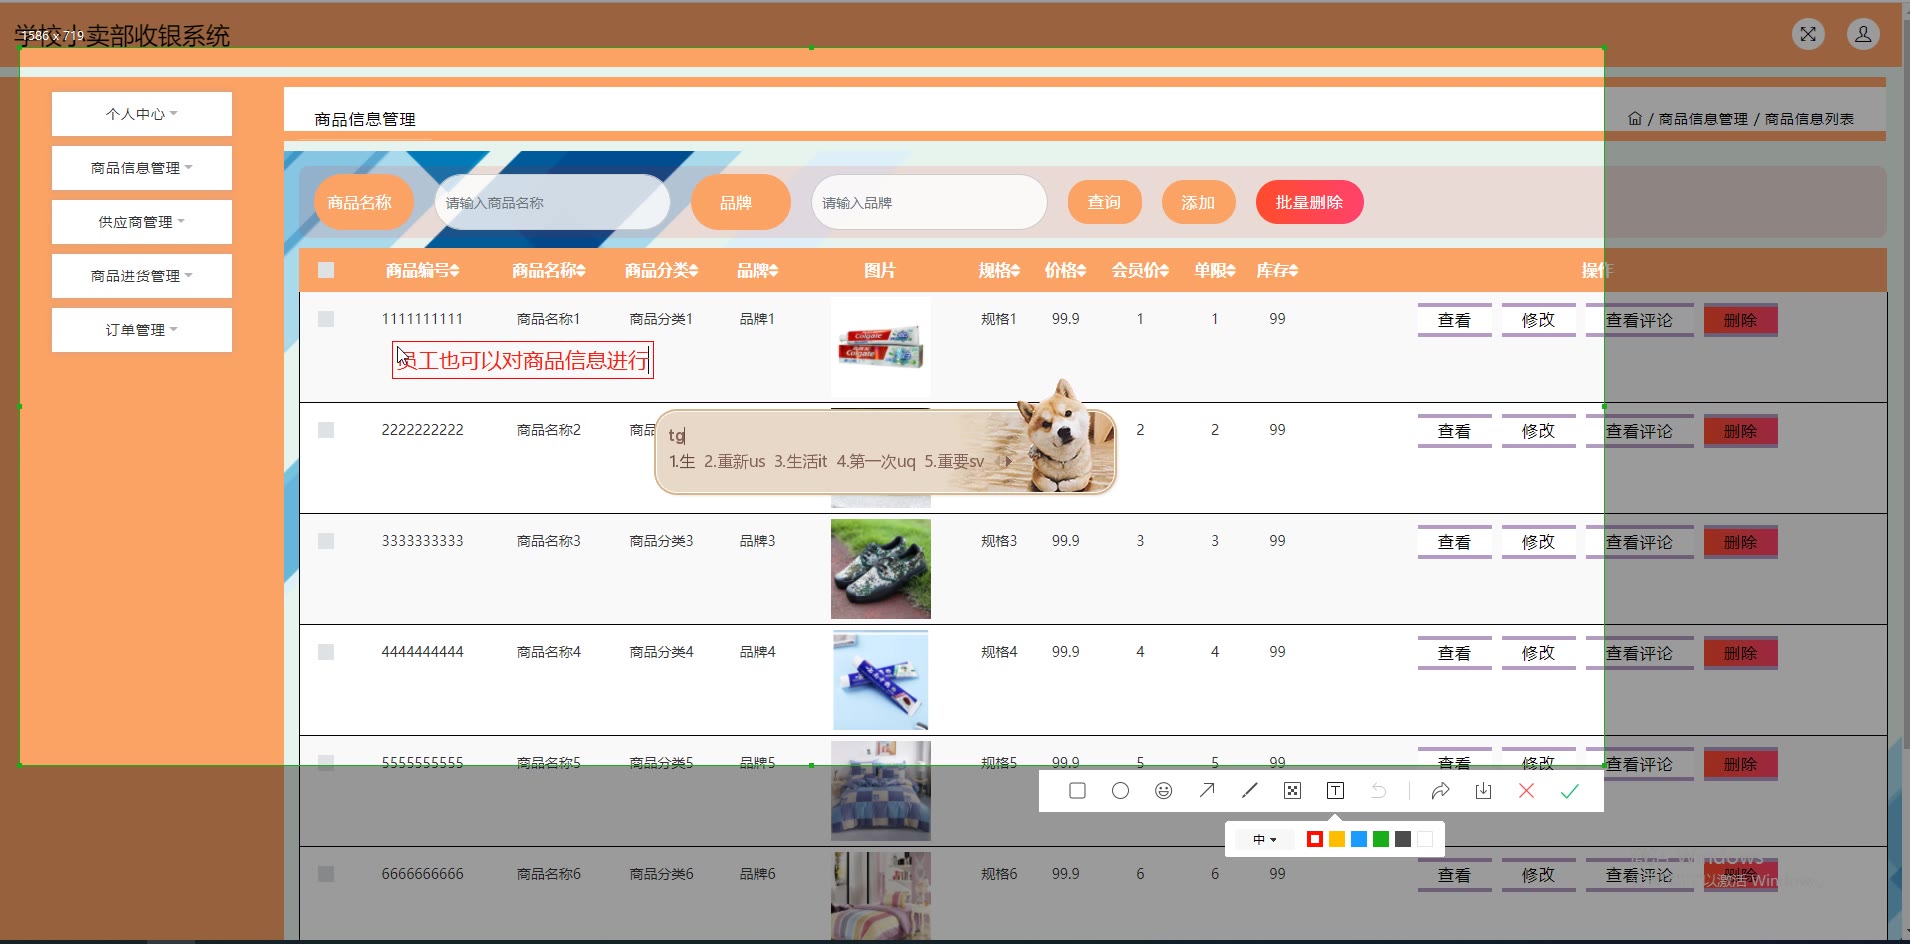Open the text size 中 dropdown

(x=1265, y=839)
